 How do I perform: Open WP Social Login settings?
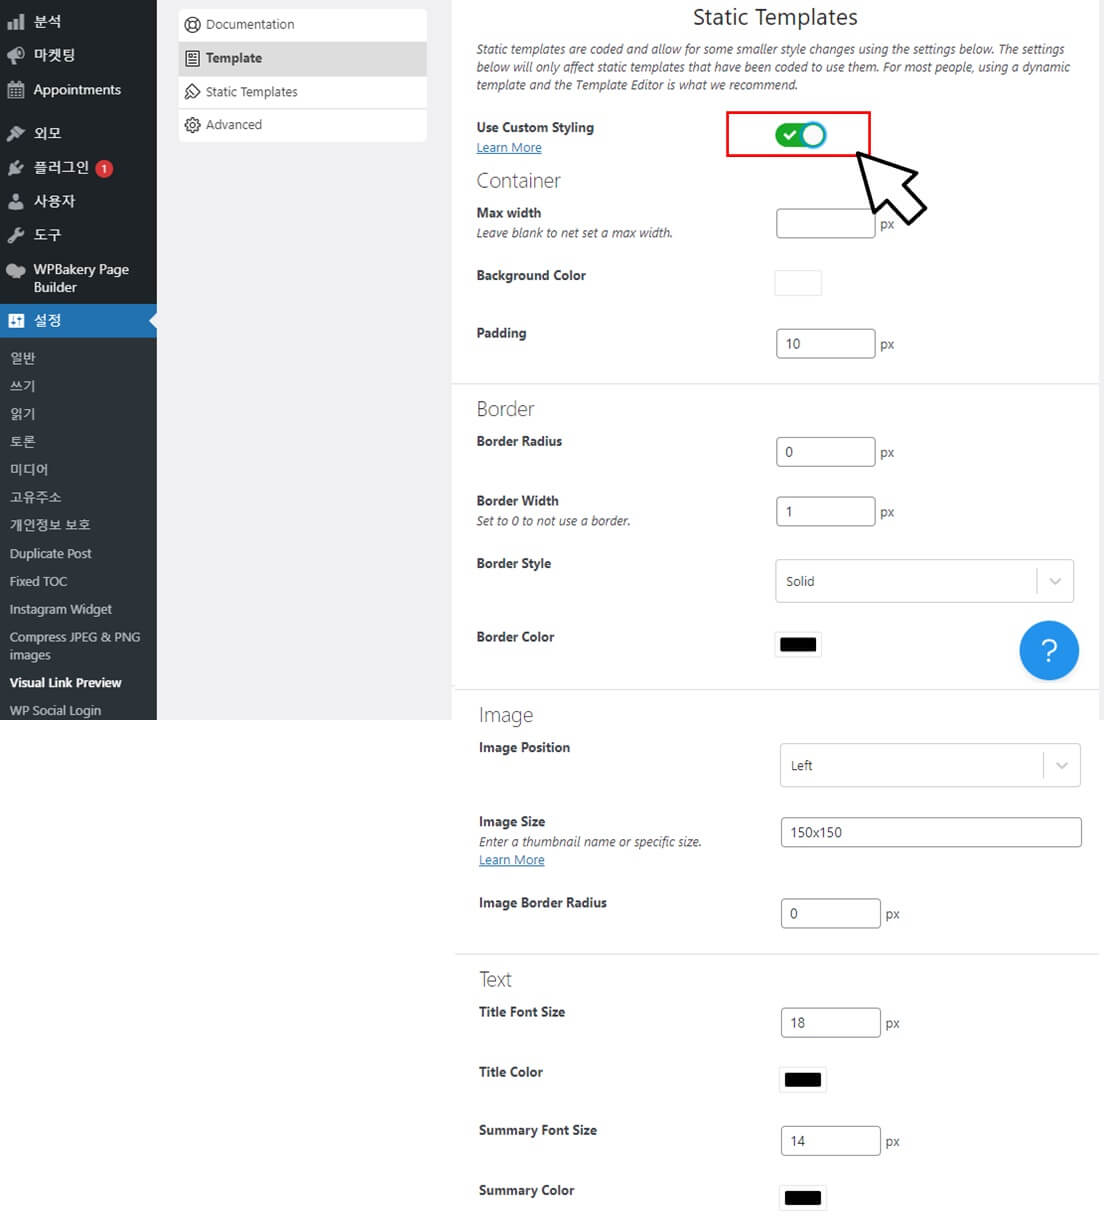[x=55, y=711]
